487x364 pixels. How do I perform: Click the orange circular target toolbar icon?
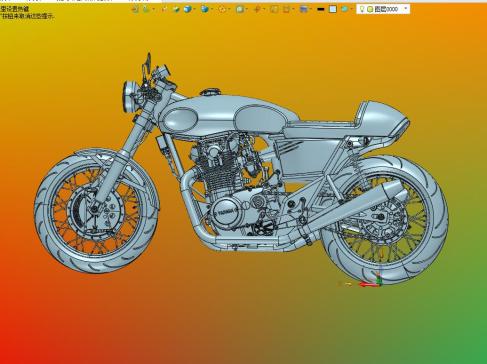(x=222, y=9)
